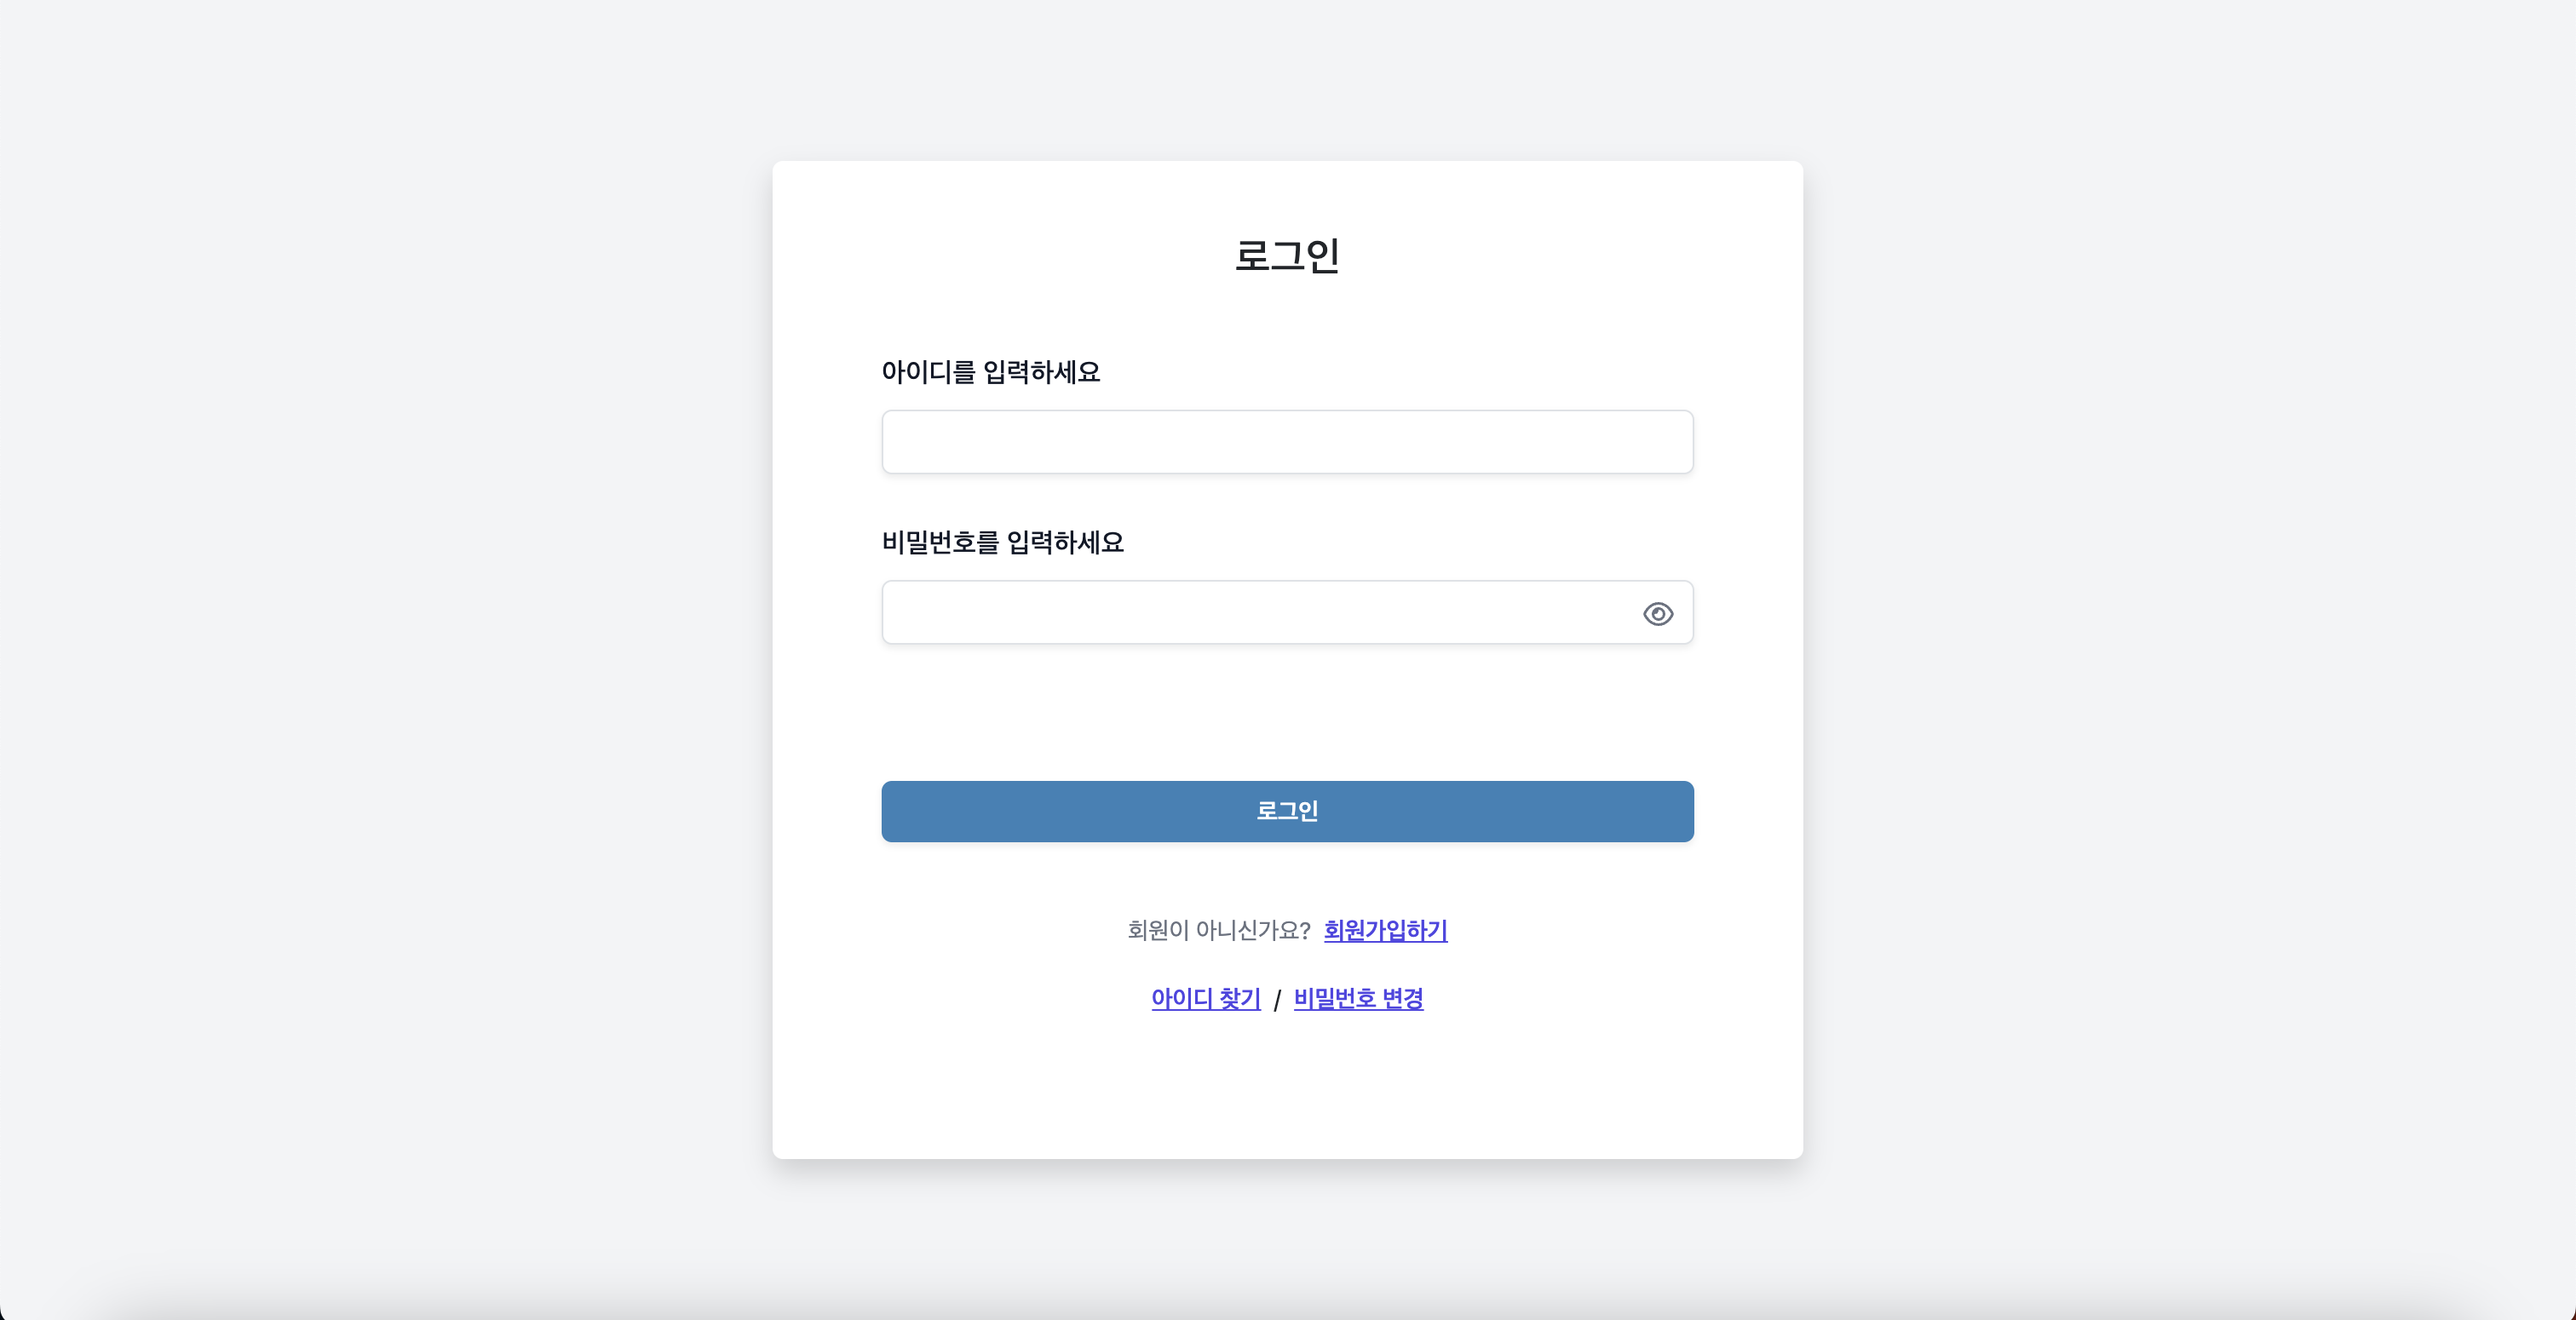Click the 회원이 아니신가요? text
The width and height of the screenshot is (2576, 1320).
1218,930
